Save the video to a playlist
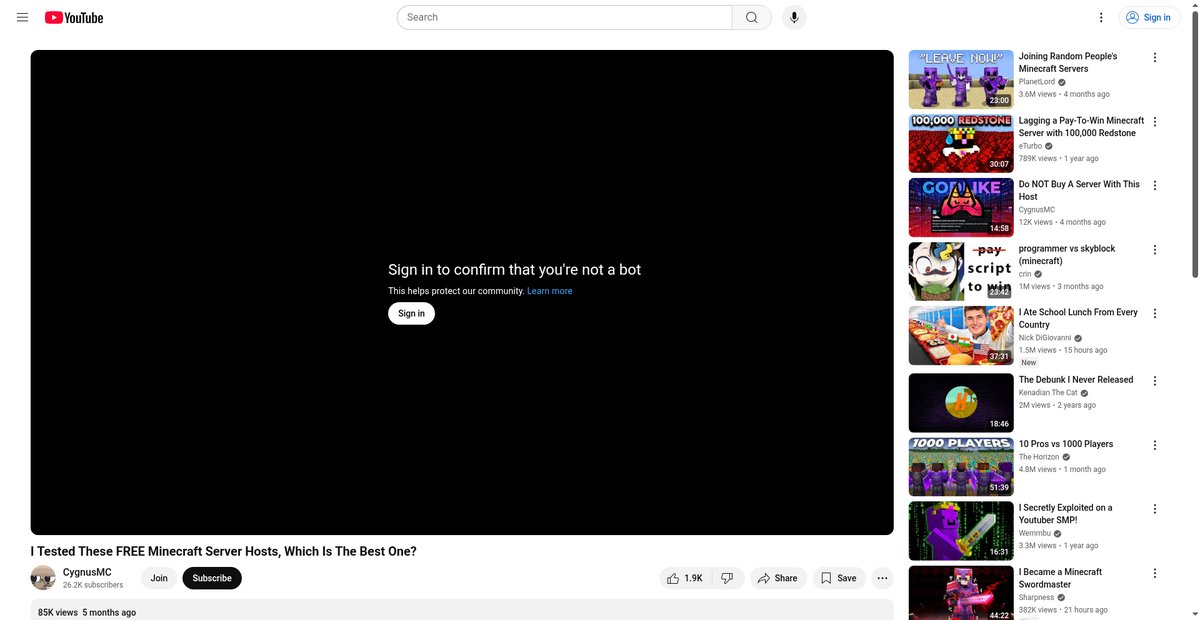 click(x=838, y=578)
